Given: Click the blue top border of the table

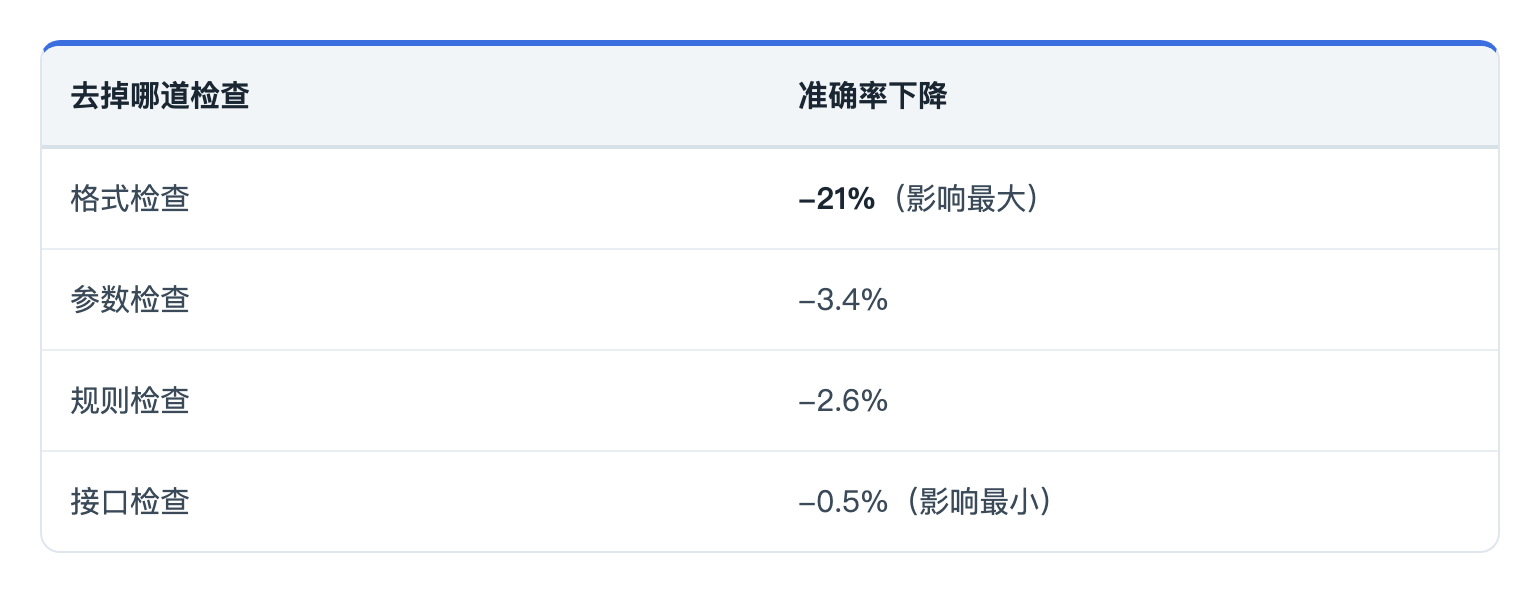Looking at the screenshot, I should coord(770,43).
